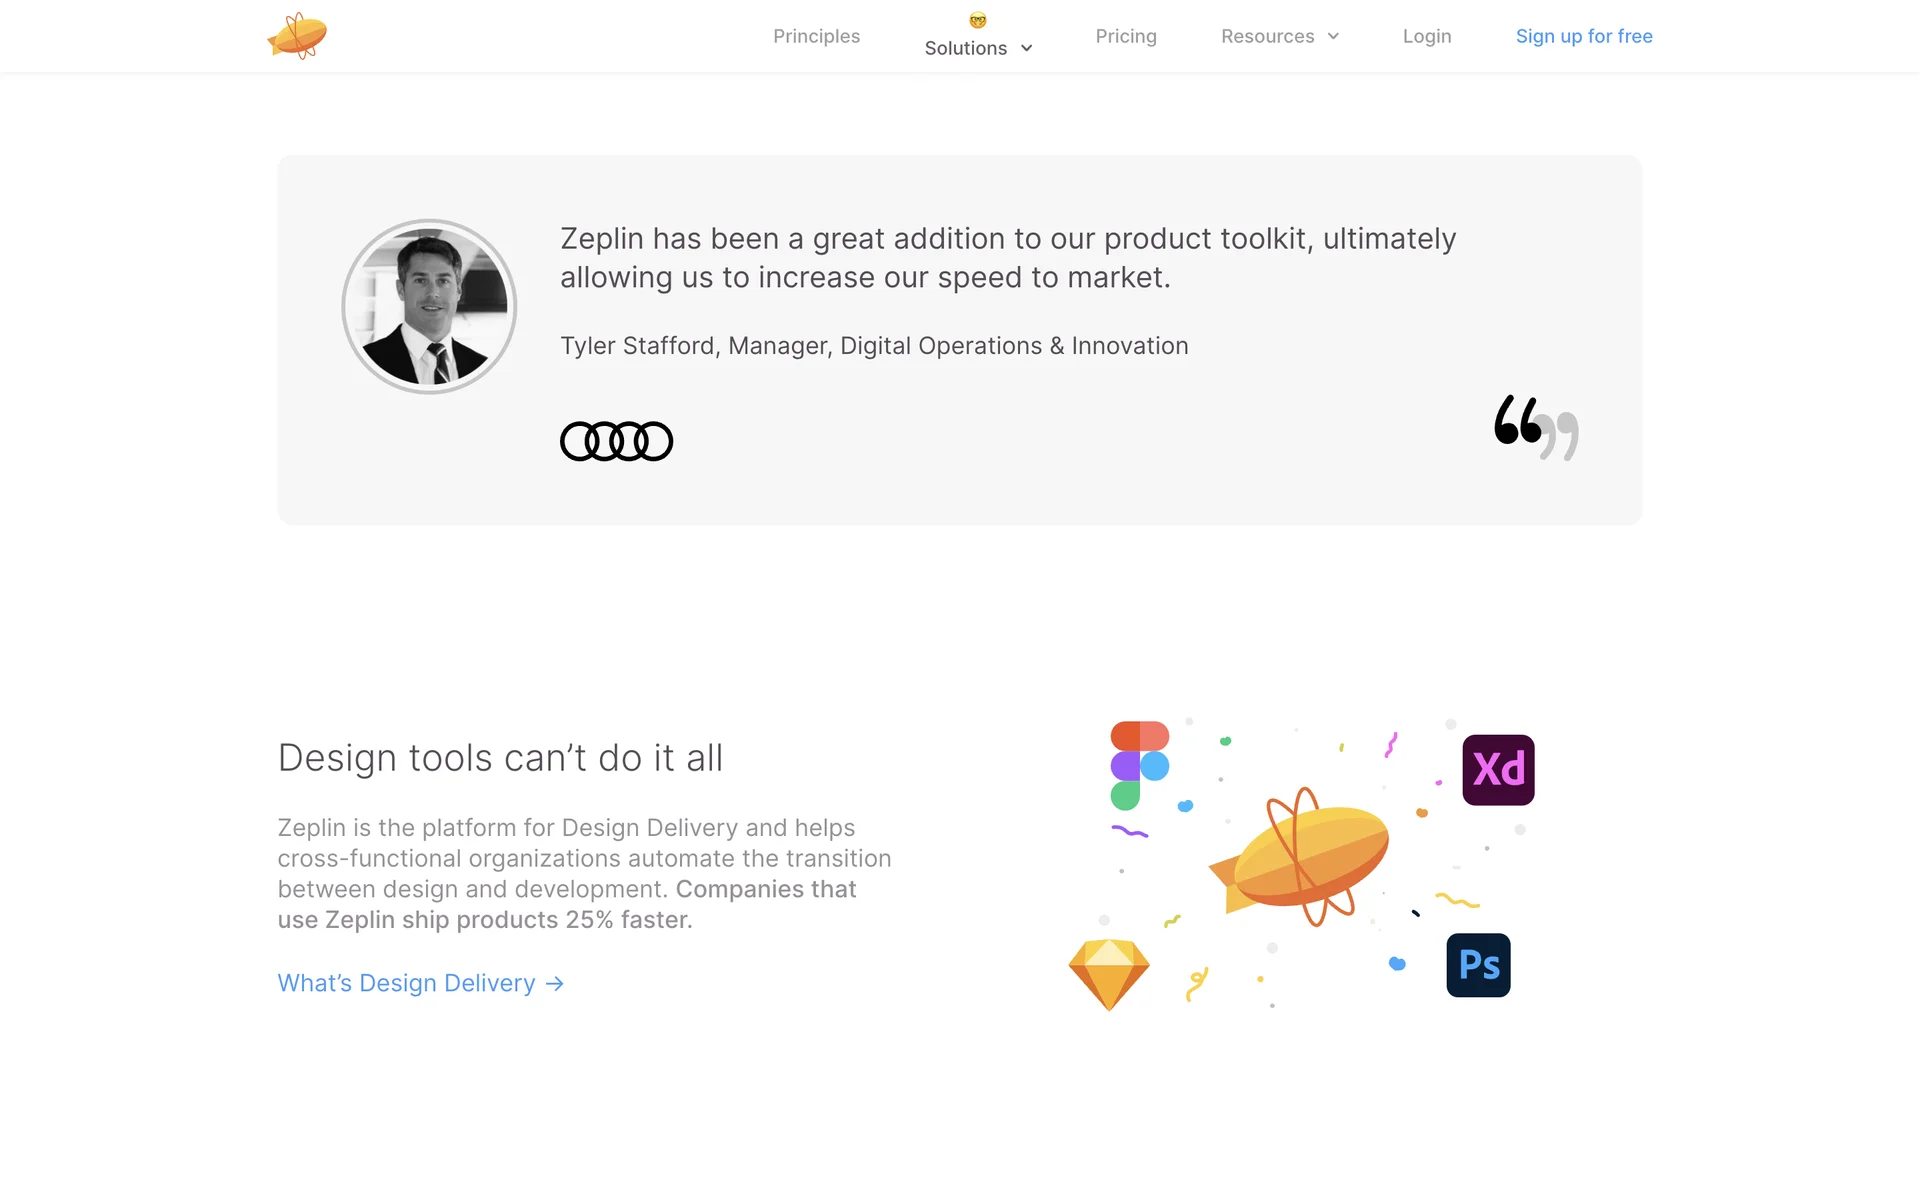1920x1200 pixels.
Task: Click Sign up for free
Action: coord(1583,36)
